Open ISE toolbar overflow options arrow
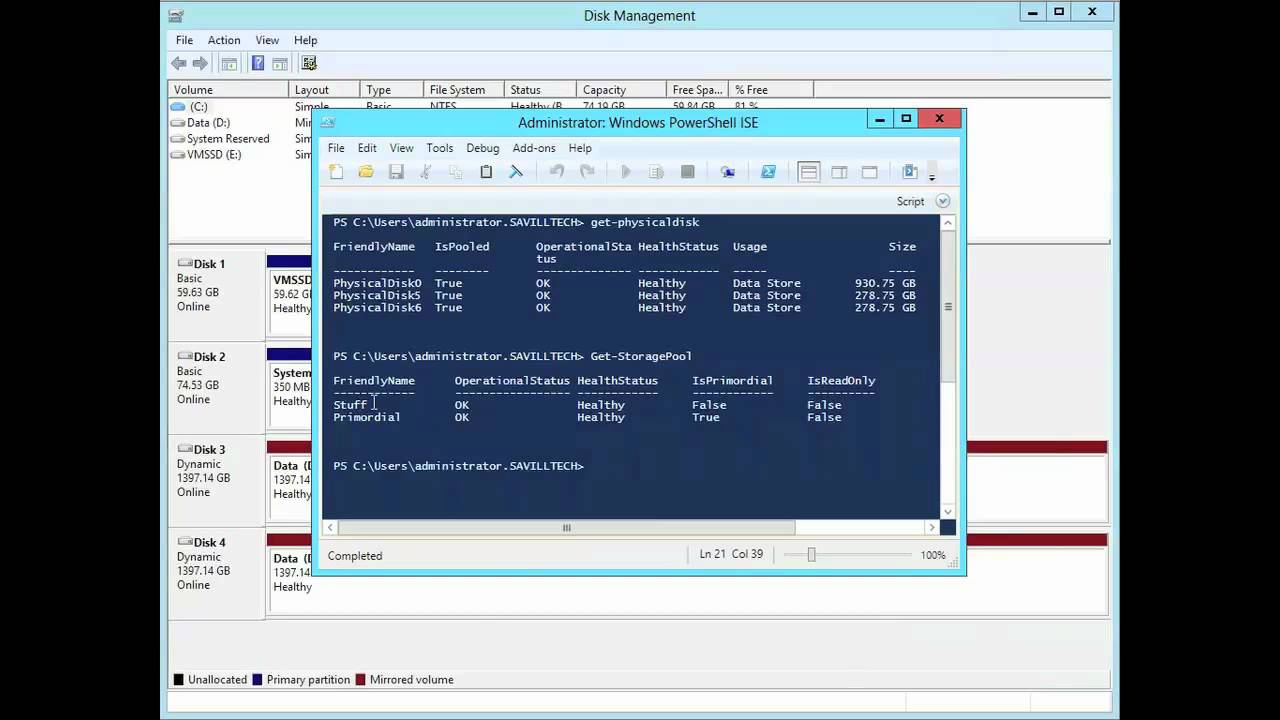Image resolution: width=1280 pixels, height=720 pixels. [x=932, y=177]
